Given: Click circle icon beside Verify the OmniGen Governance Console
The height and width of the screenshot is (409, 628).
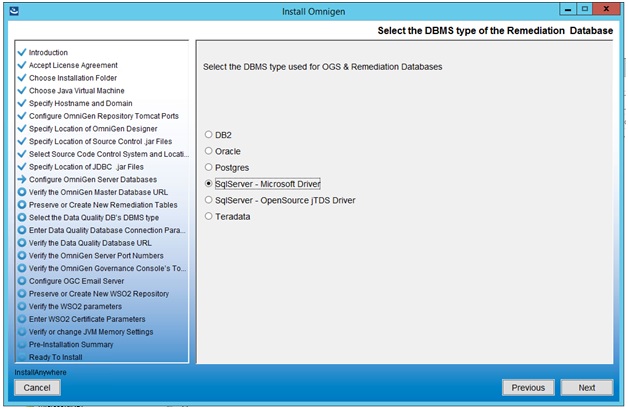Looking at the screenshot, I should click(x=22, y=268).
